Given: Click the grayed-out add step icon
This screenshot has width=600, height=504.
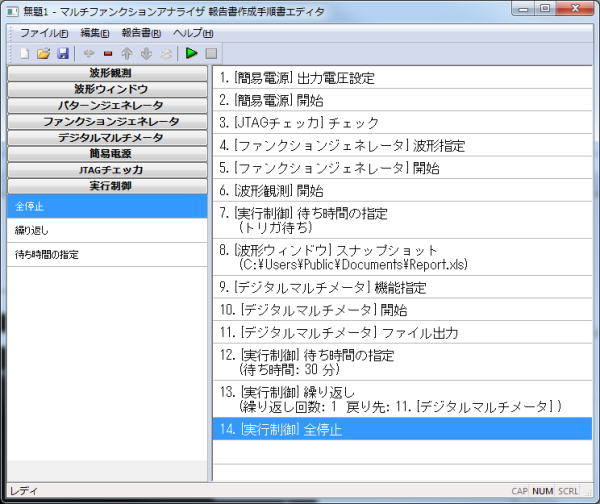Looking at the screenshot, I should 89,54.
